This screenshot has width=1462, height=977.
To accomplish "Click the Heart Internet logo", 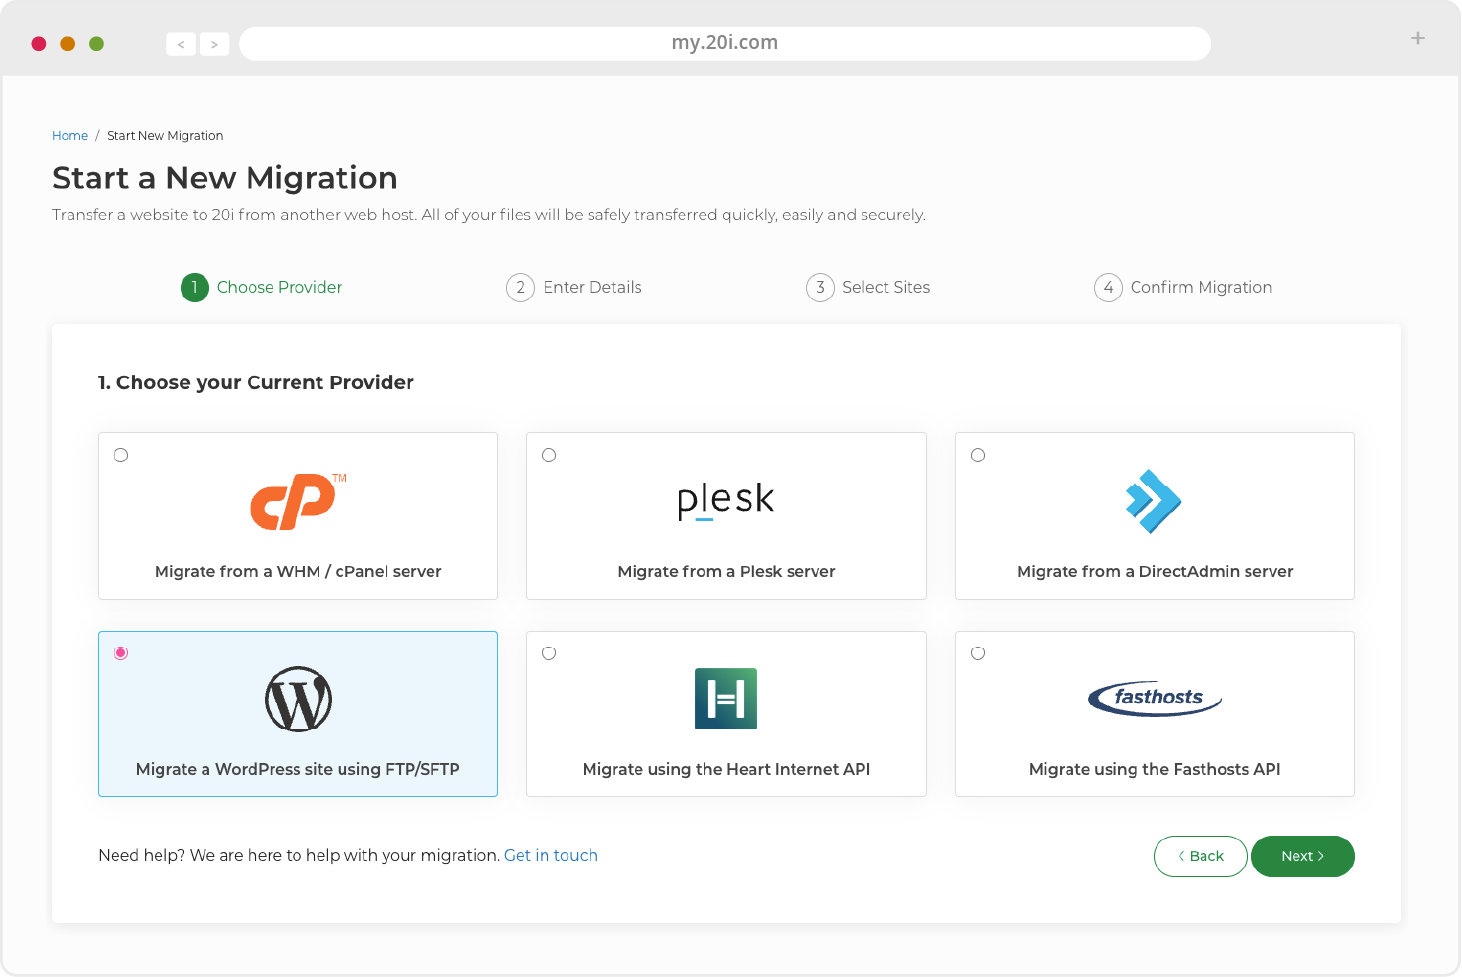I will (726, 698).
